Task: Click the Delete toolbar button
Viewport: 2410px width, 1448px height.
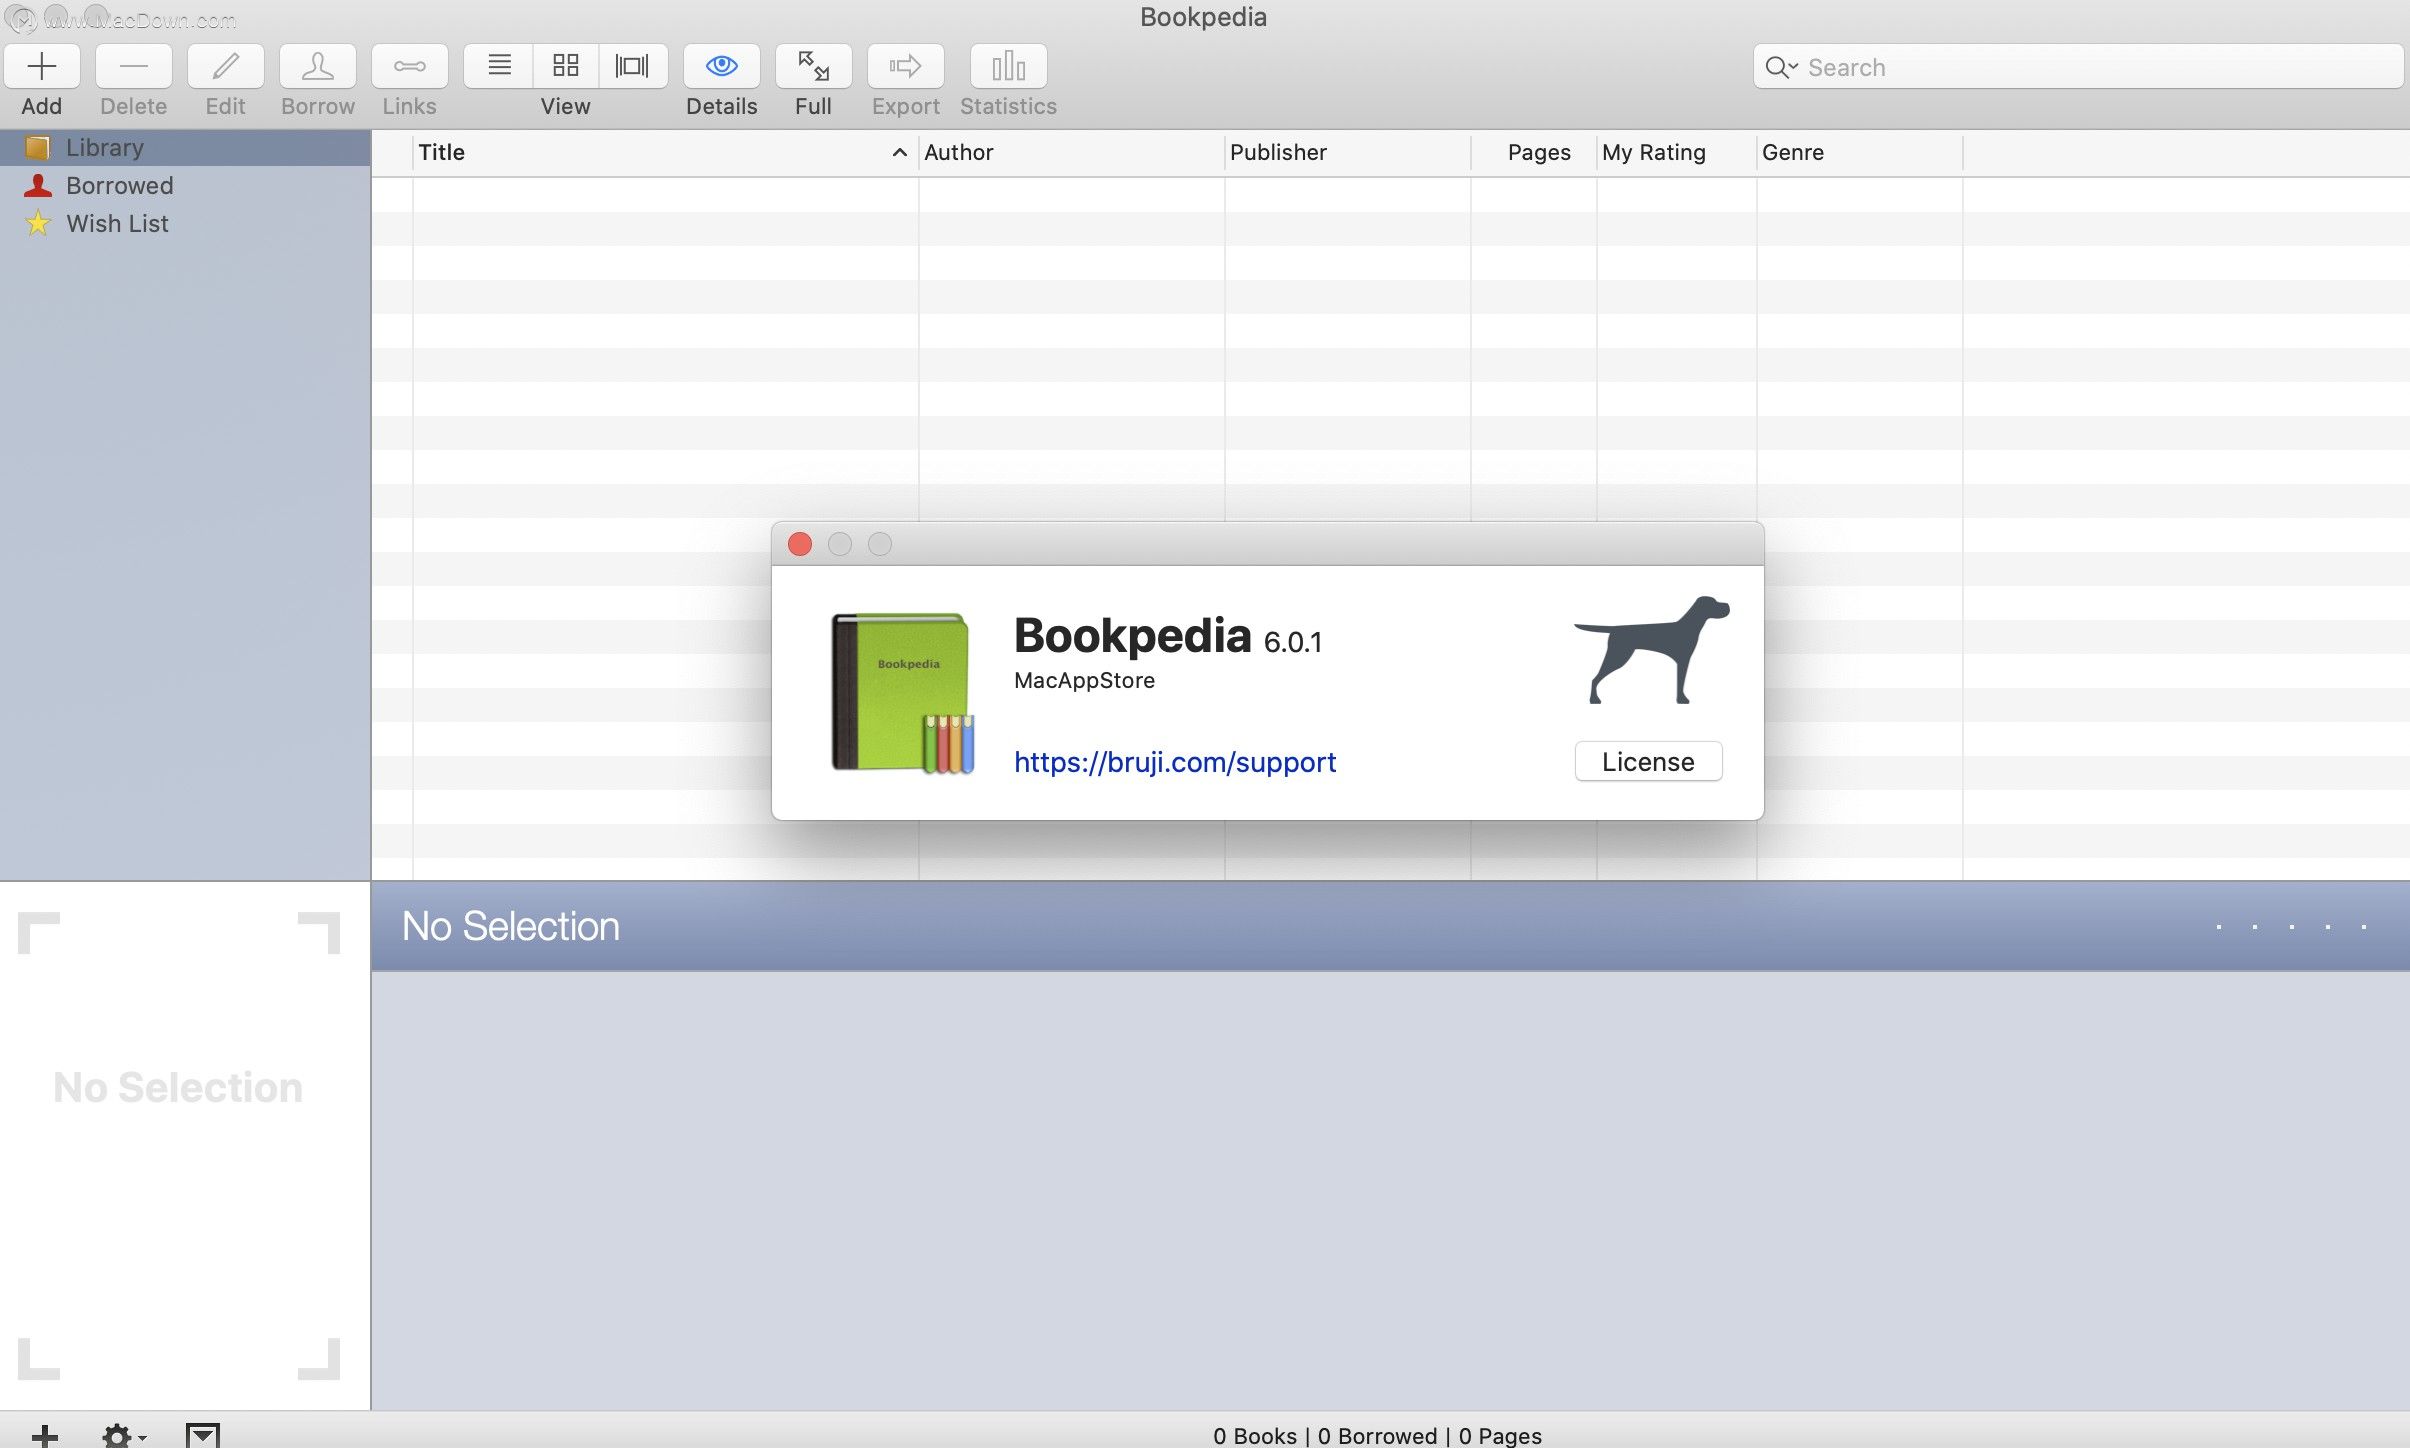Action: coord(133,67)
